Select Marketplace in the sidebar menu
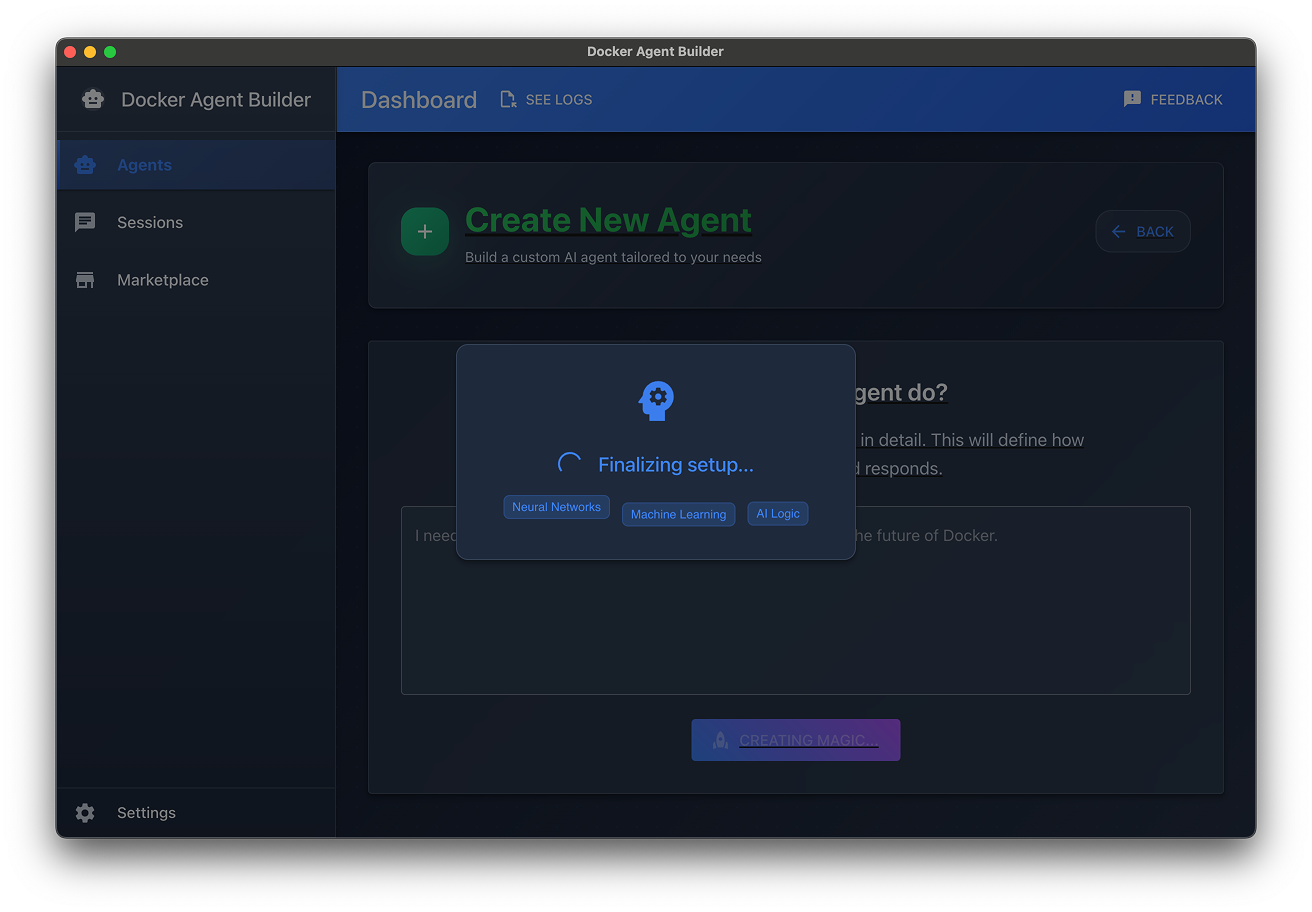 coord(162,280)
